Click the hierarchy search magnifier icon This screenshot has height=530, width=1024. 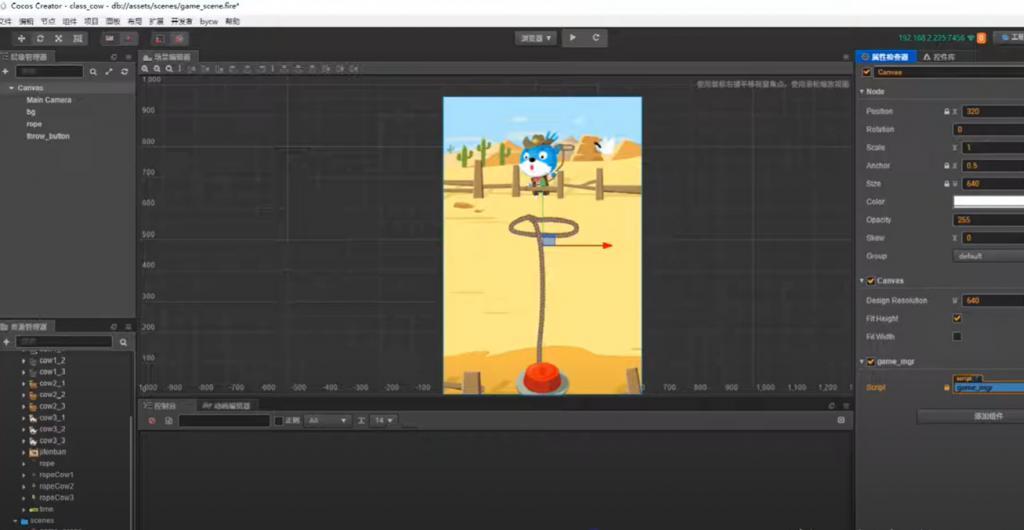93,72
